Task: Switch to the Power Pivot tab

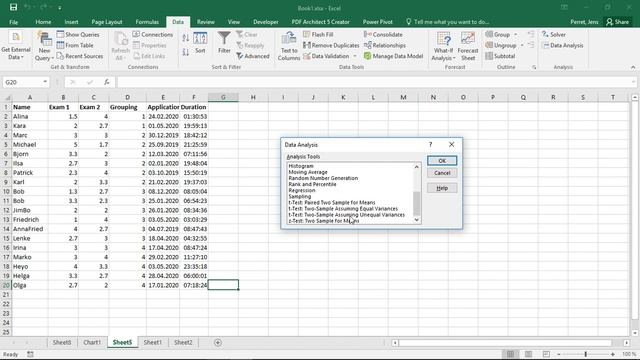Action: 378,22
